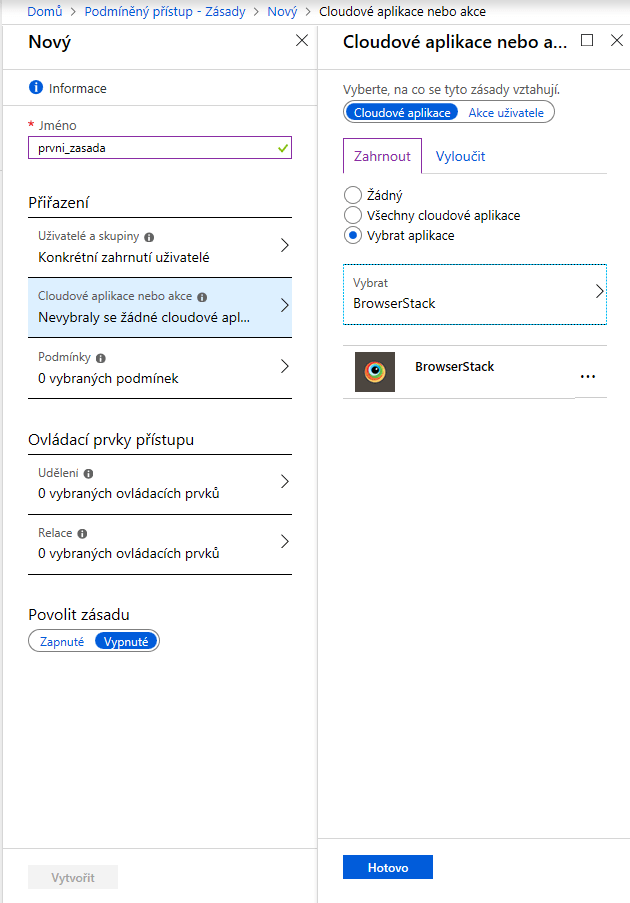This screenshot has width=630, height=903.
Task: Click the Jméno policy name field
Action: tap(152, 147)
